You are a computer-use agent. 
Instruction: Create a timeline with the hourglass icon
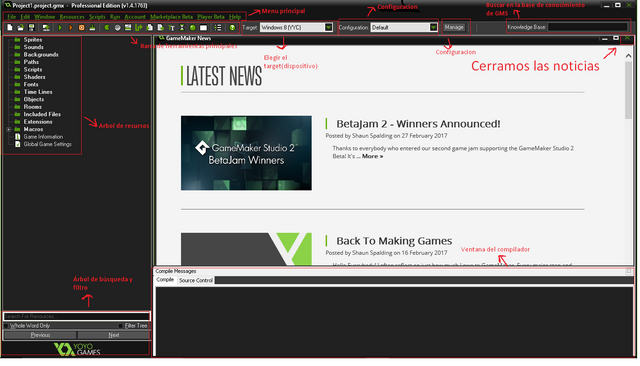(x=182, y=28)
